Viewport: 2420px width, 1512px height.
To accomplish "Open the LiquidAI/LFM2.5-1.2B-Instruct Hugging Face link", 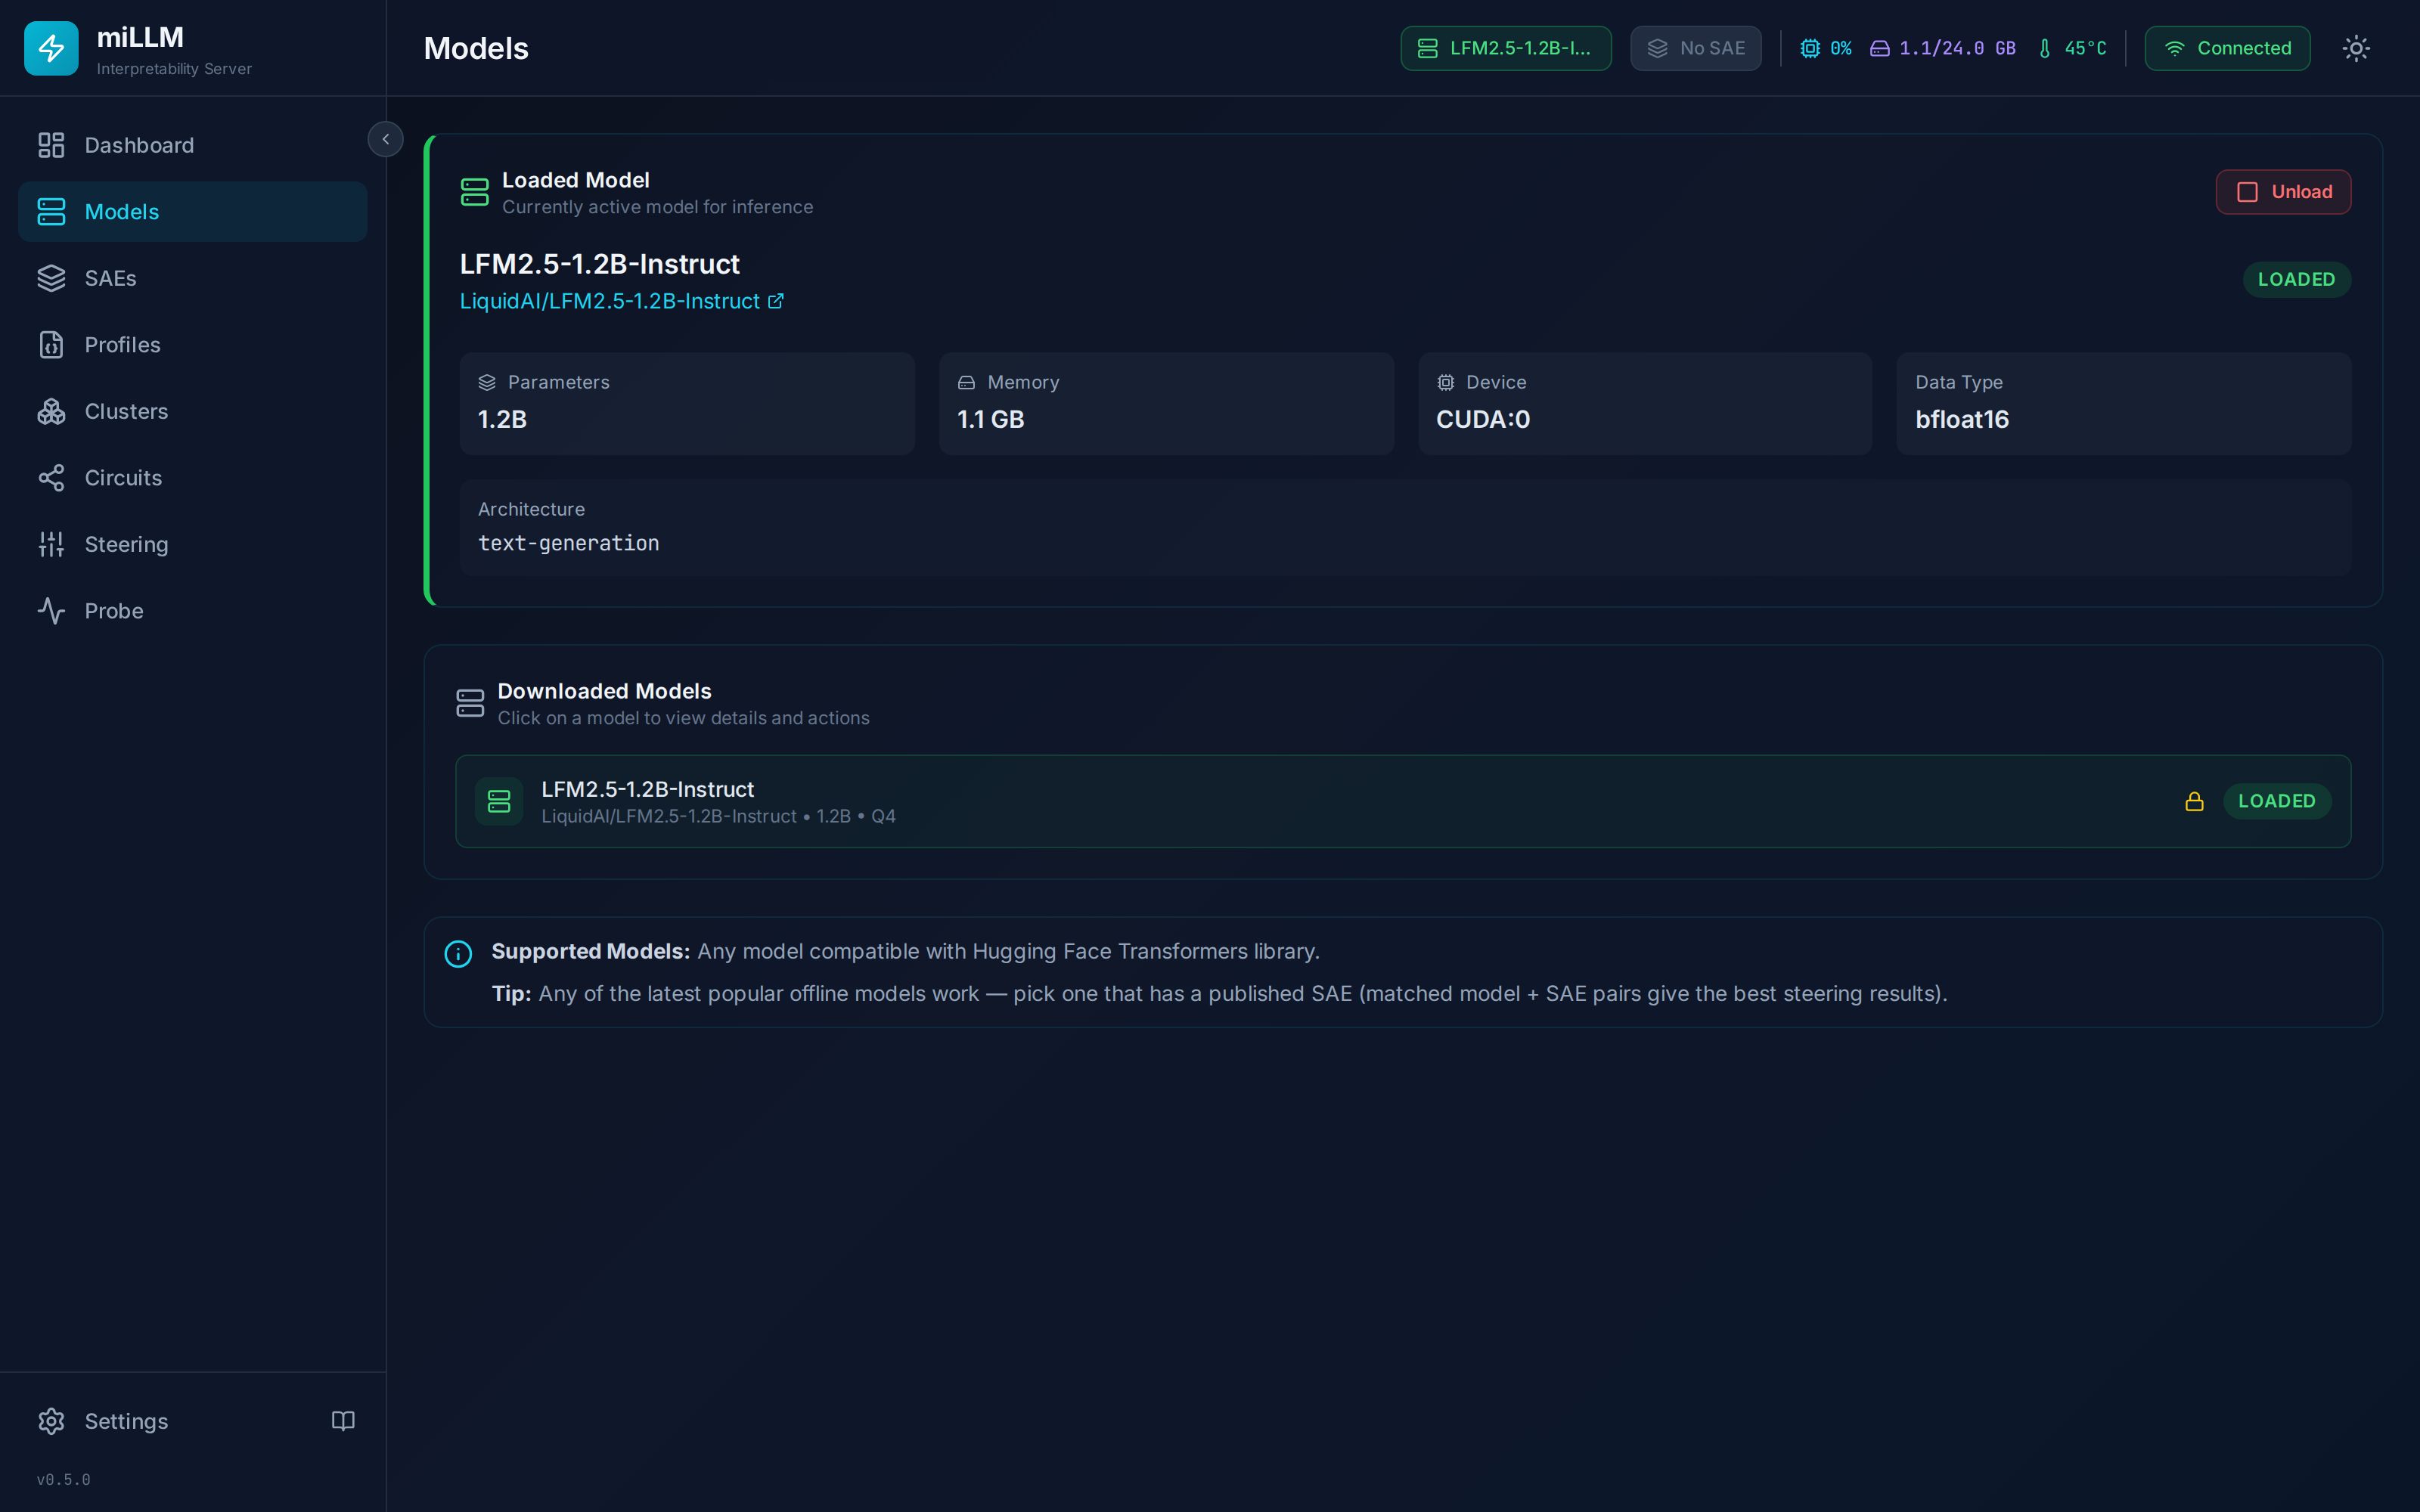I will [x=621, y=301].
